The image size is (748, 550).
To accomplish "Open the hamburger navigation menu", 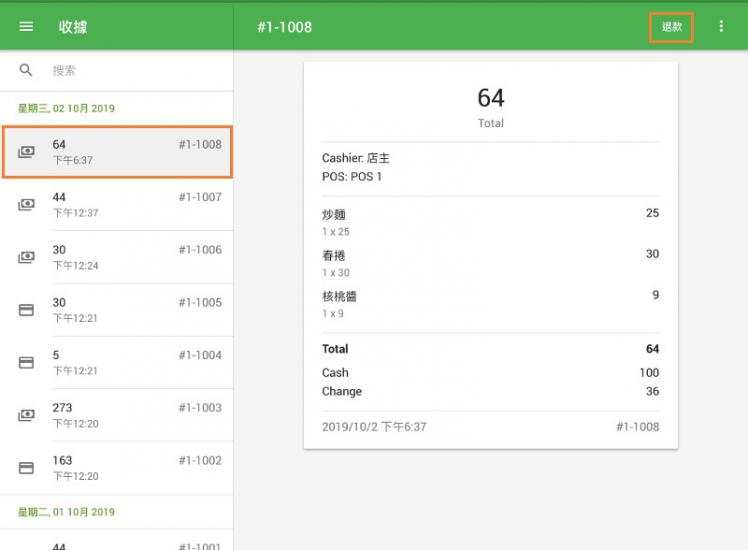I will 26,27.
